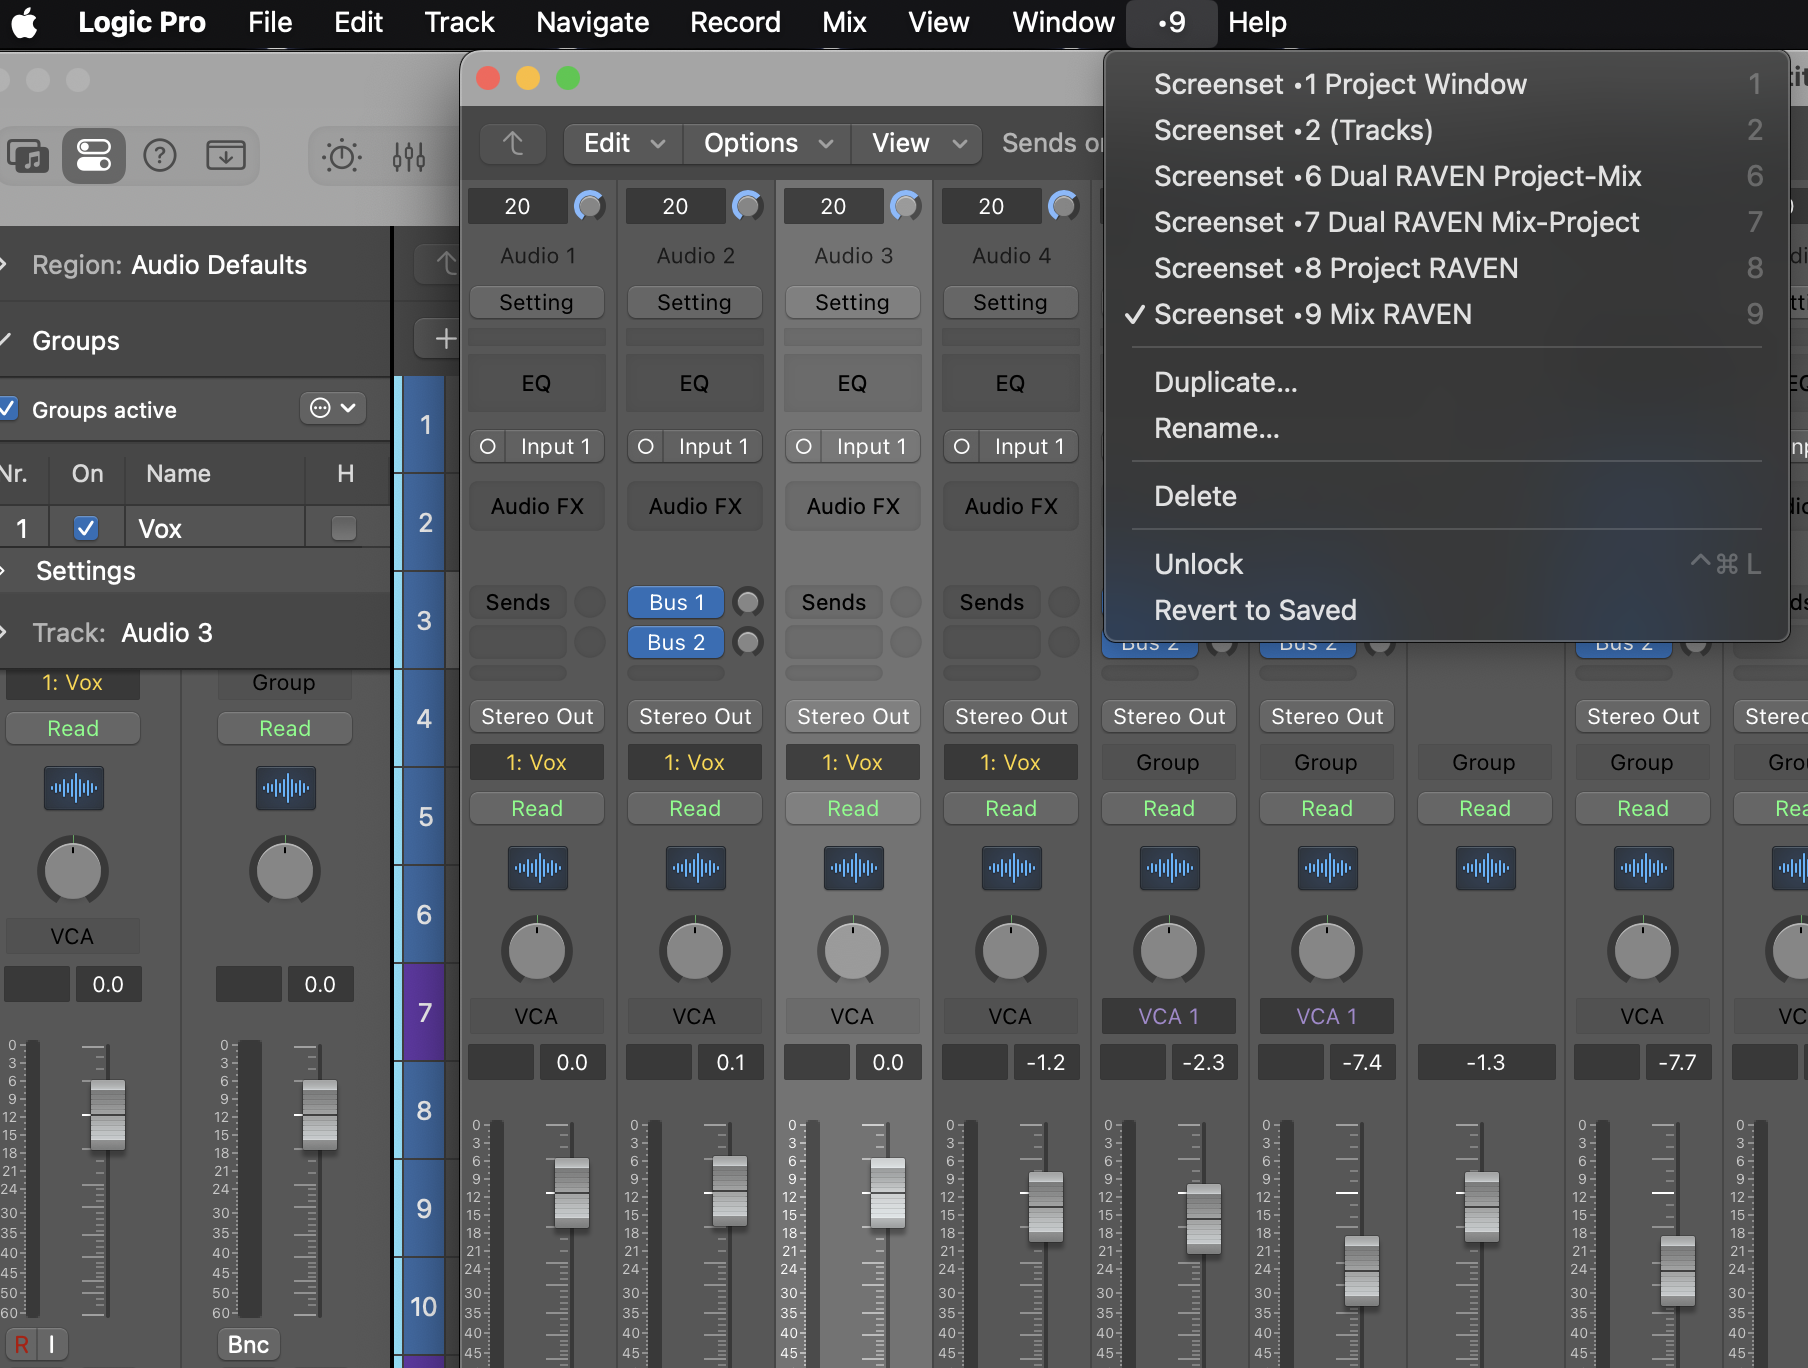Click waveform icon on Audio 3 strip
Screen dimensions: 1808x1368
tap(854, 867)
